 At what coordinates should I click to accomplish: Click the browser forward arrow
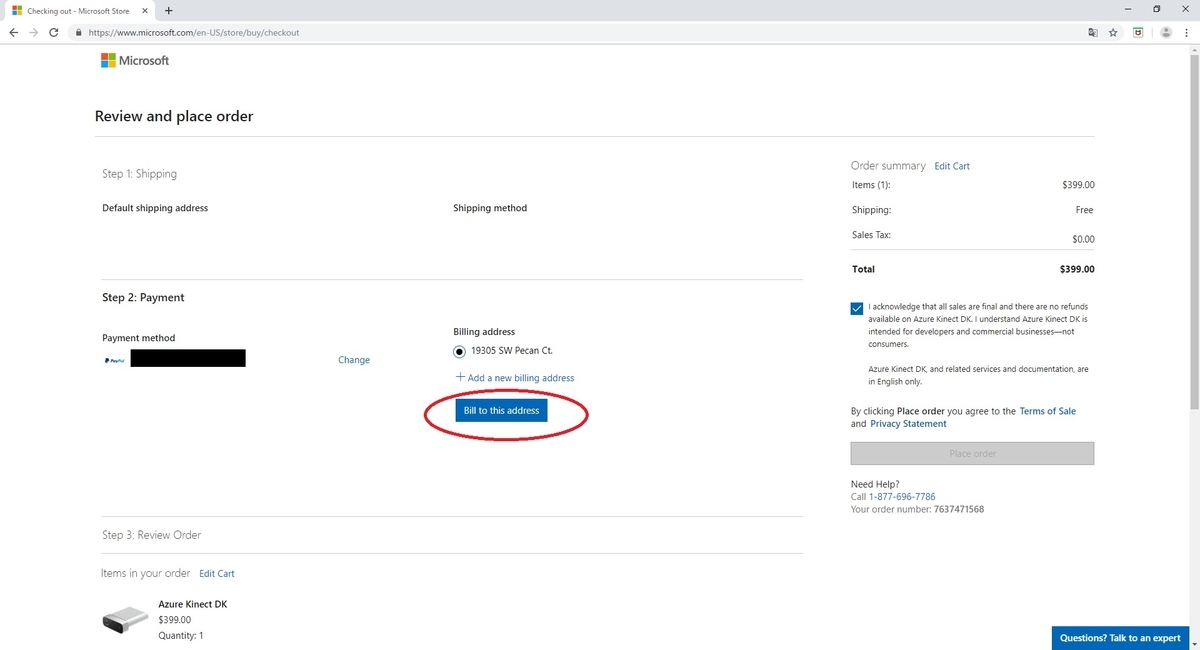point(35,32)
